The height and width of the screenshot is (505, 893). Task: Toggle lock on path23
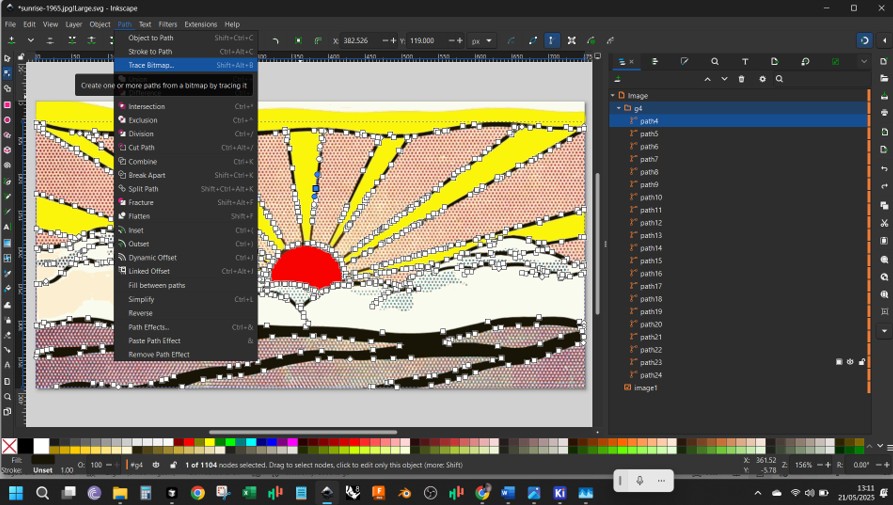[x=861, y=362]
